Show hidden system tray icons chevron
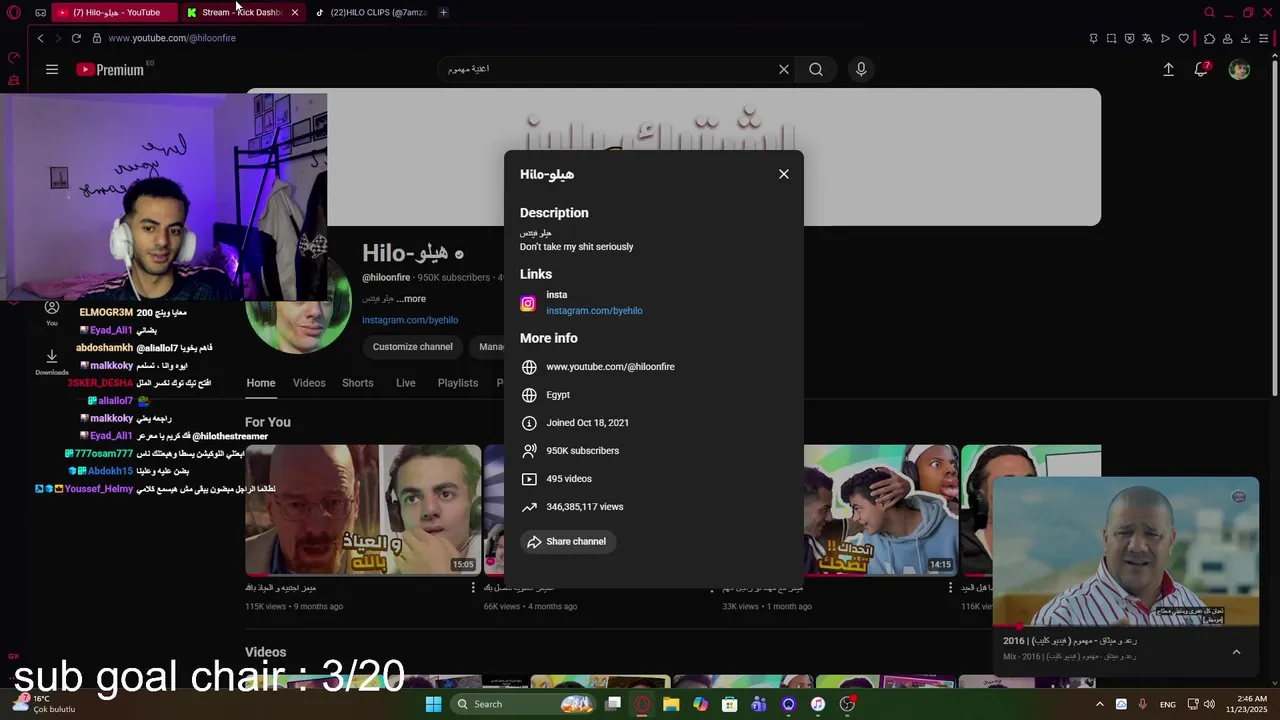This screenshot has height=720, width=1280. click(x=1100, y=704)
